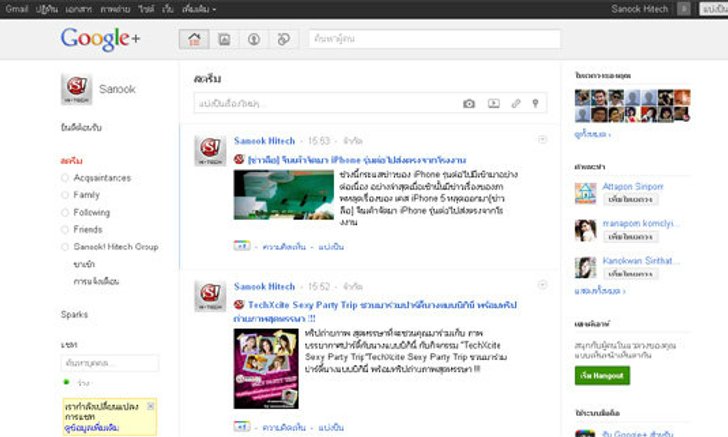Click the video icon in share box

coord(494,104)
